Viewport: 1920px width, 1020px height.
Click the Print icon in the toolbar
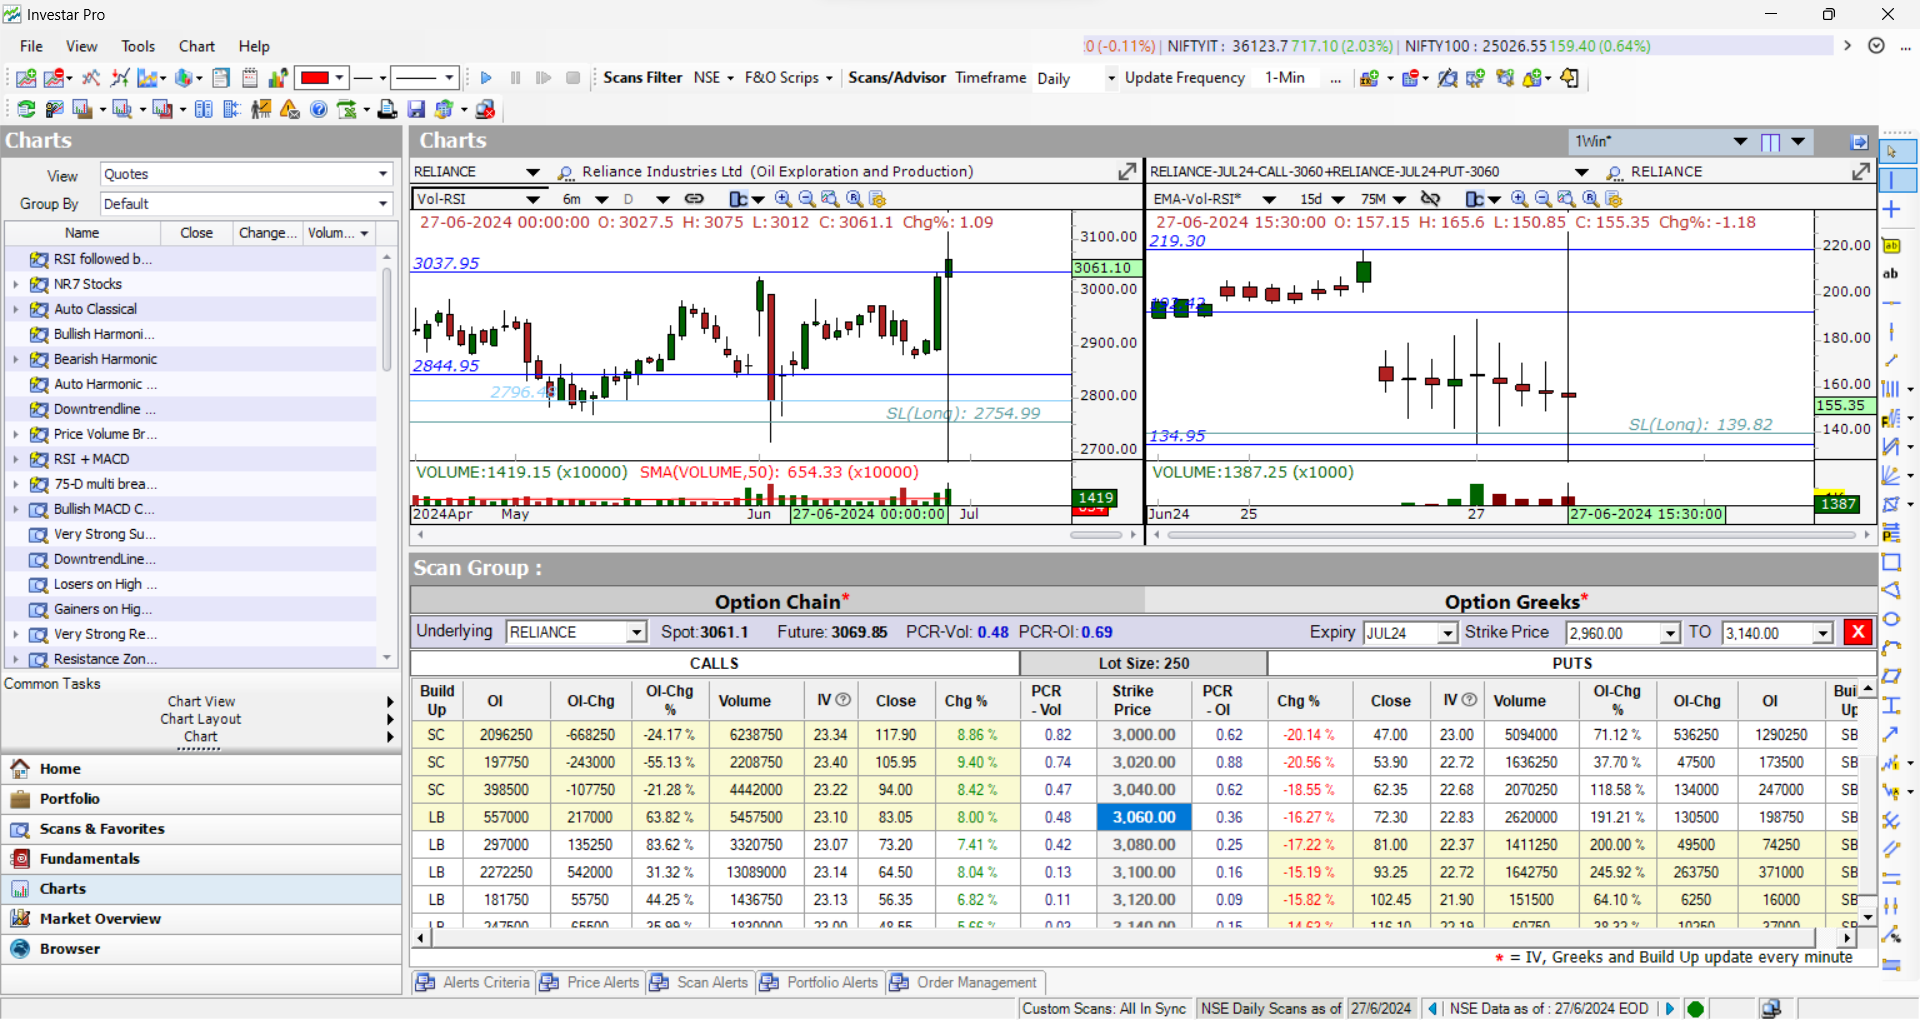(387, 109)
